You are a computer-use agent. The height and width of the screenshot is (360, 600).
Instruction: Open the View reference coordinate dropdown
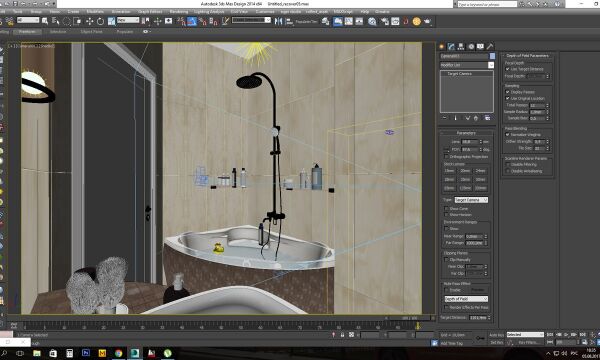pos(128,20)
